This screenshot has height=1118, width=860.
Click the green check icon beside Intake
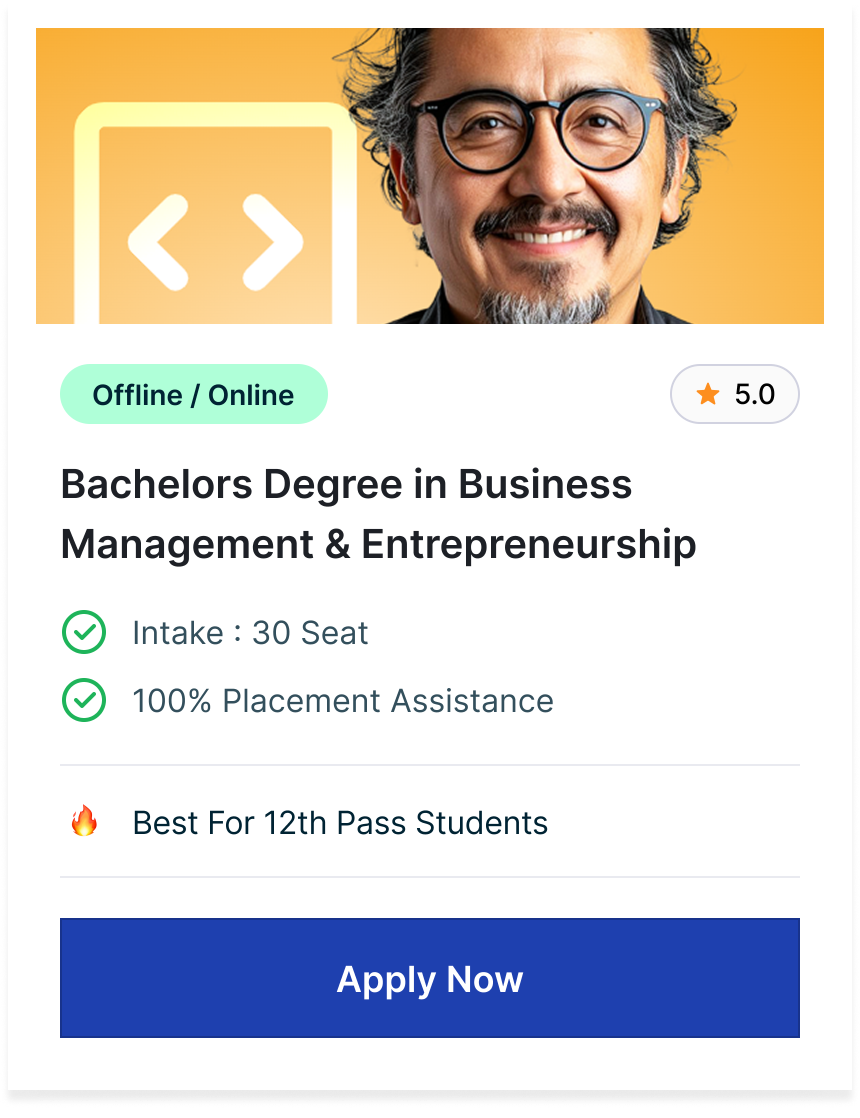point(84,633)
